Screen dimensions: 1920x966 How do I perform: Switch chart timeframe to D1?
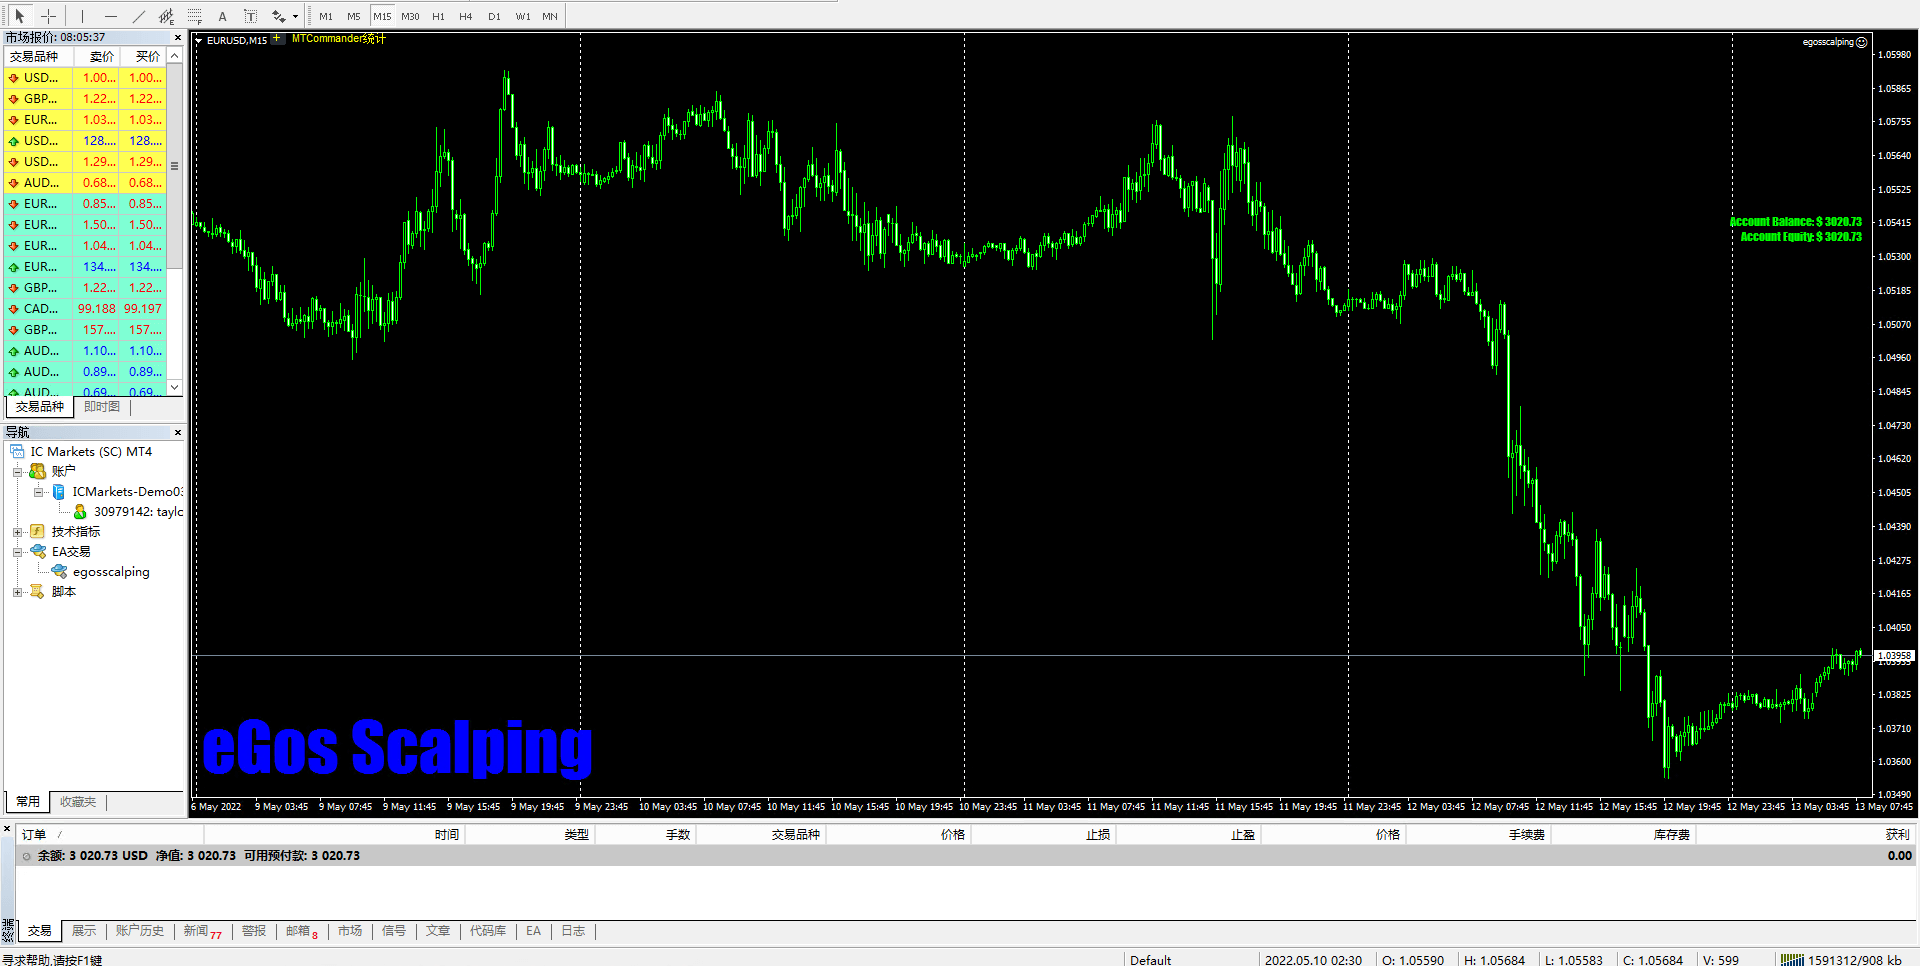pyautogui.click(x=494, y=16)
